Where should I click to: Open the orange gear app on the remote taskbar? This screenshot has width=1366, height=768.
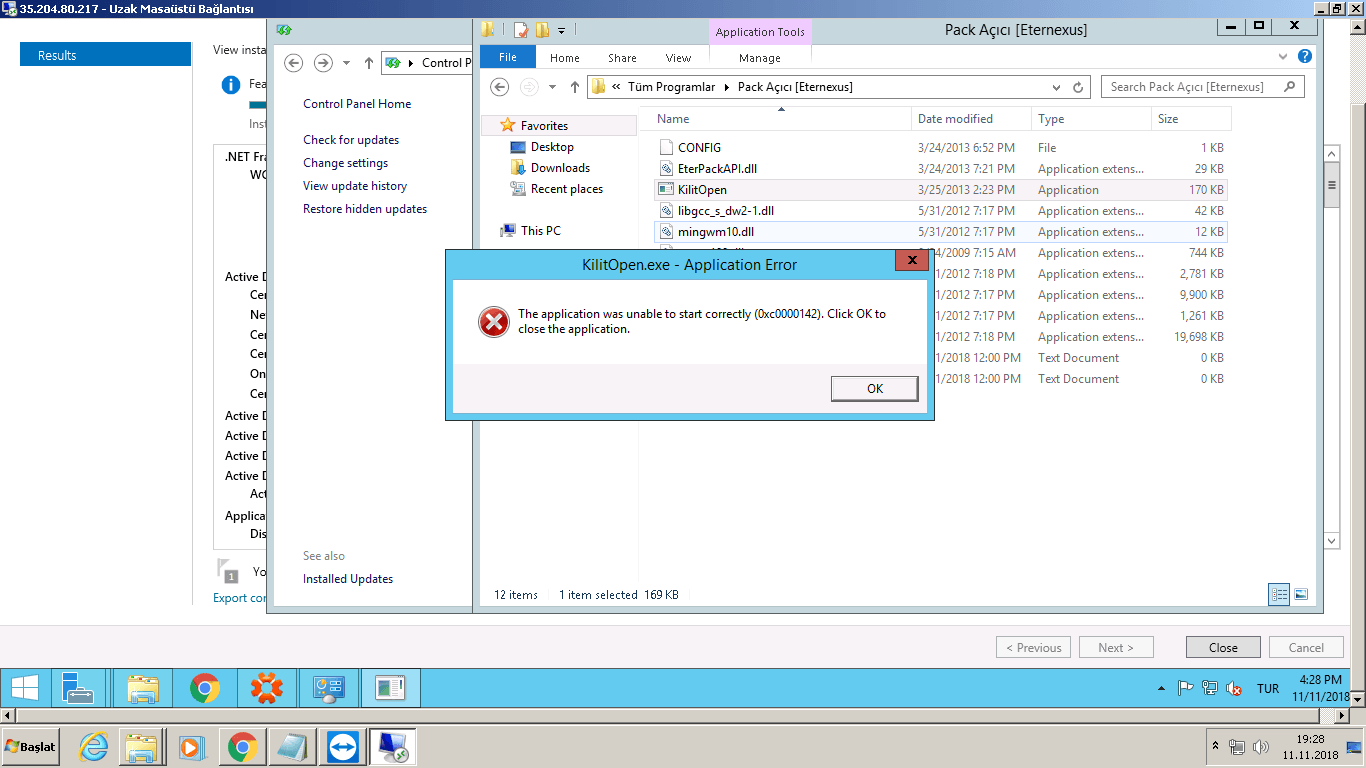coord(267,688)
